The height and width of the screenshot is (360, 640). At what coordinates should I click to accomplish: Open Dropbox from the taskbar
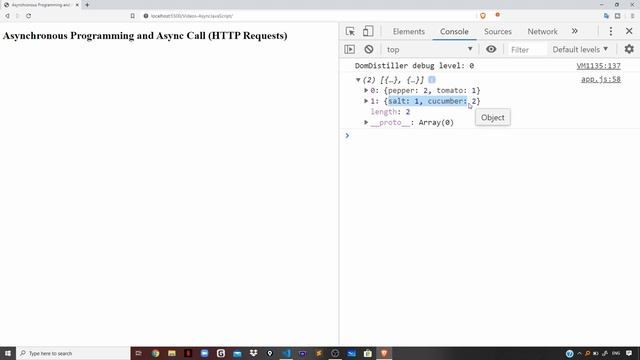point(253,353)
